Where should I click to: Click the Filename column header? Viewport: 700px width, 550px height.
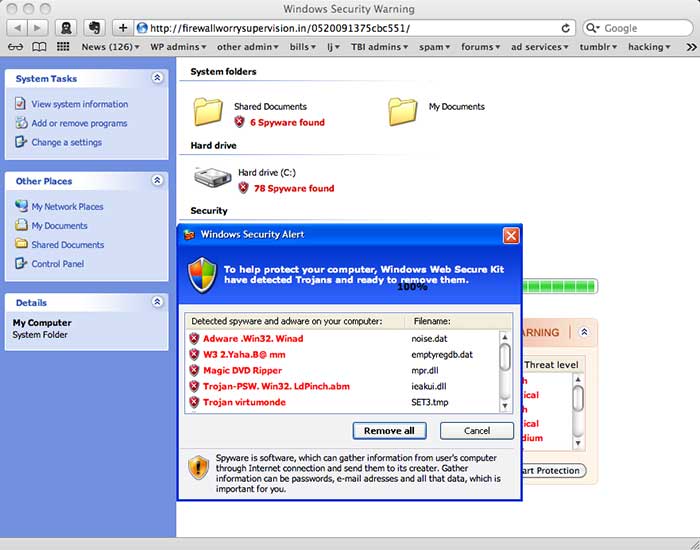pos(458,321)
